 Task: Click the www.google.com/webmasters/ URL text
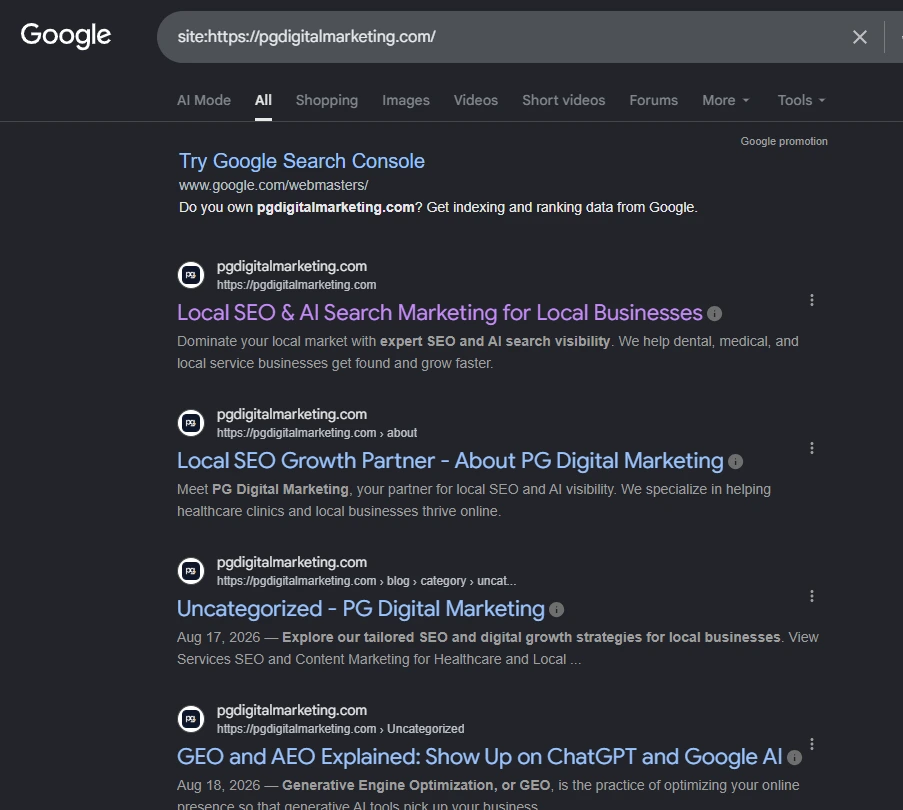274,185
